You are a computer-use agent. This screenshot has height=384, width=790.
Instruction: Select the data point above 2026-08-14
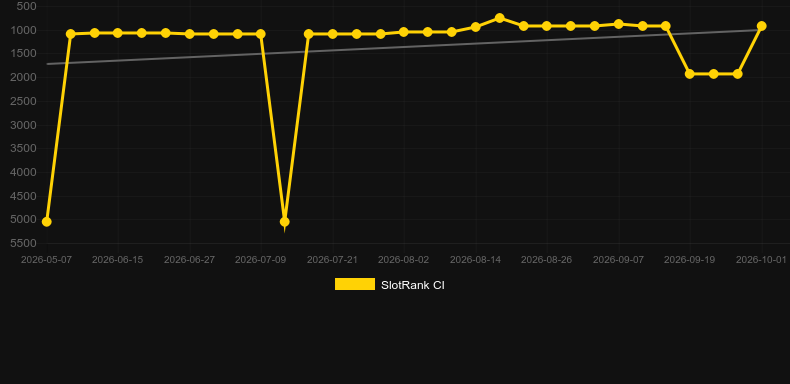coord(476,27)
